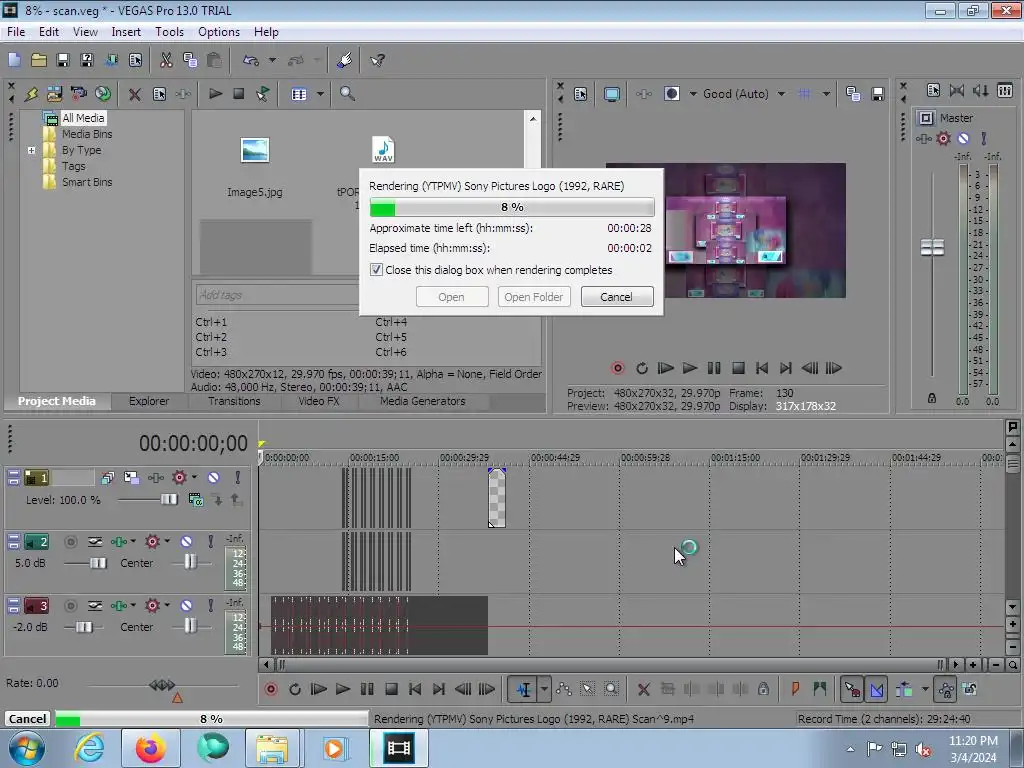The width and height of the screenshot is (1024, 768).
Task: Switch to the Transitions tab
Action: pyautogui.click(x=234, y=401)
